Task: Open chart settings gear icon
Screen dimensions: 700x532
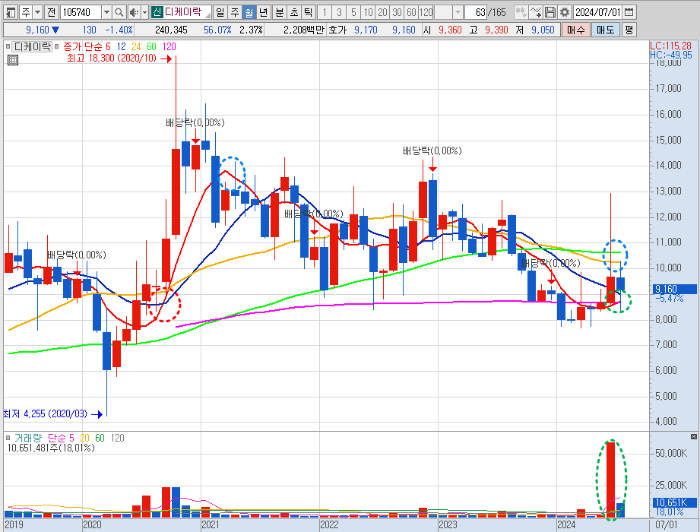Action: coord(565,12)
